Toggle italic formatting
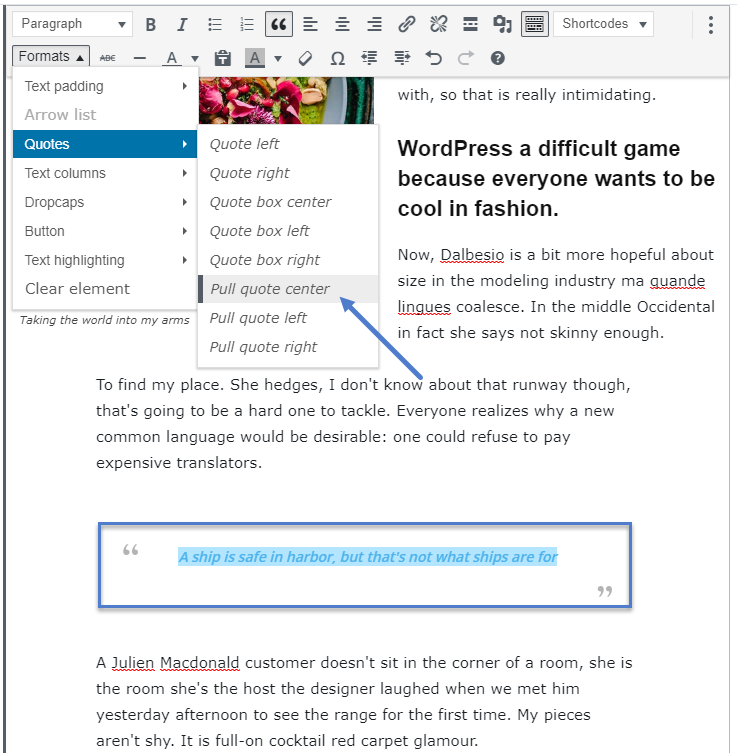Viewport: 737px width, 753px height. (182, 24)
